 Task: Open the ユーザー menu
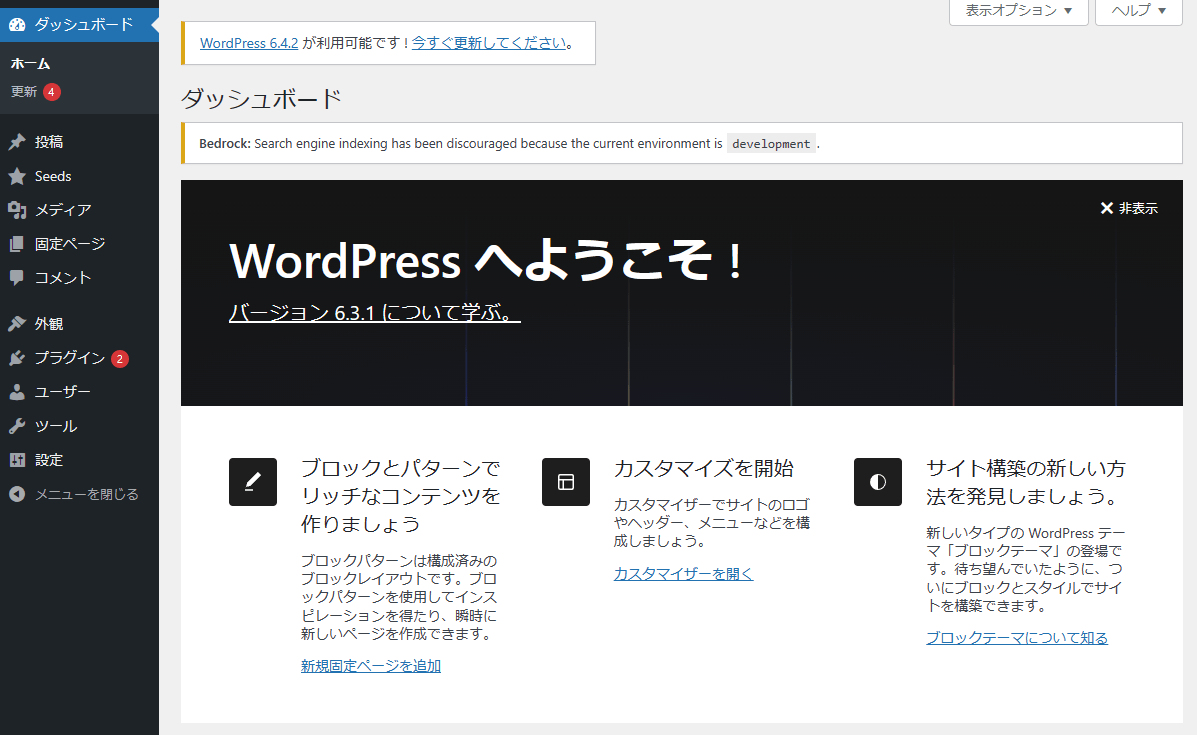(79, 392)
